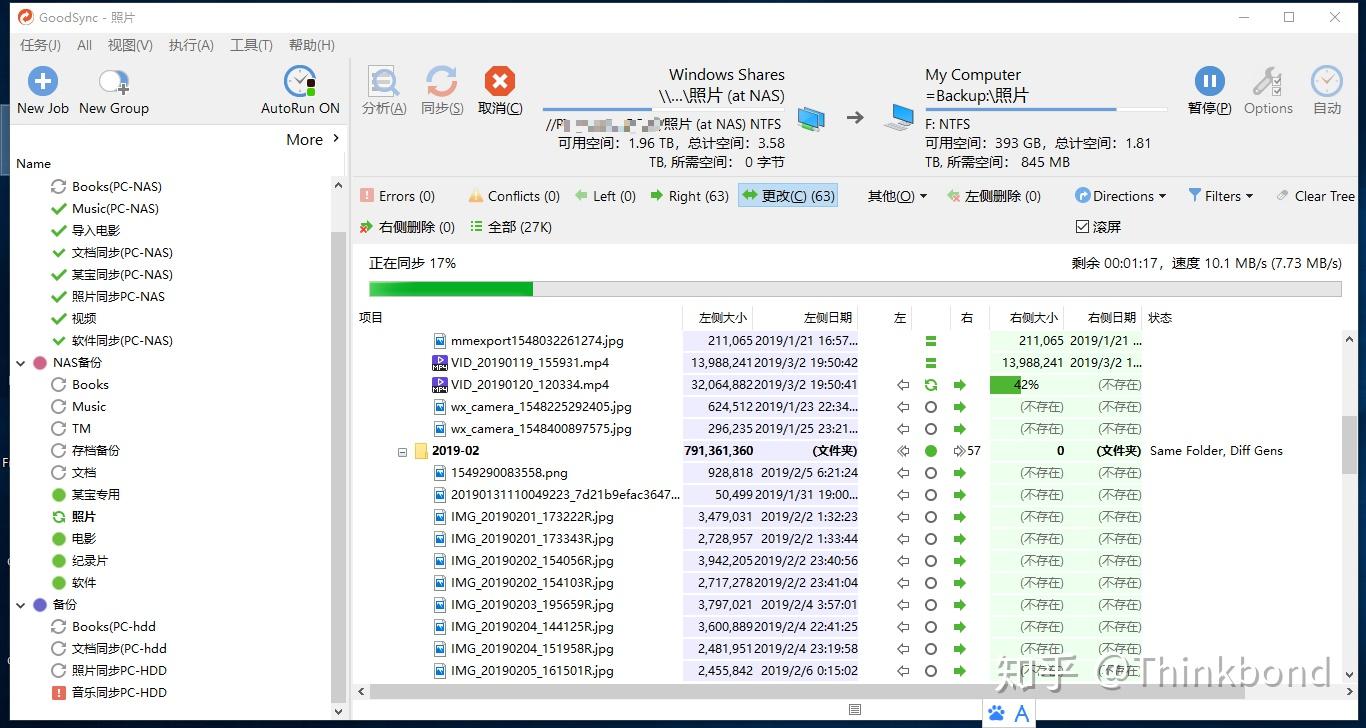1366x728 pixels.
Task: Click the MP4 icon of VID_20190120_120334.mp4
Action: pos(440,385)
